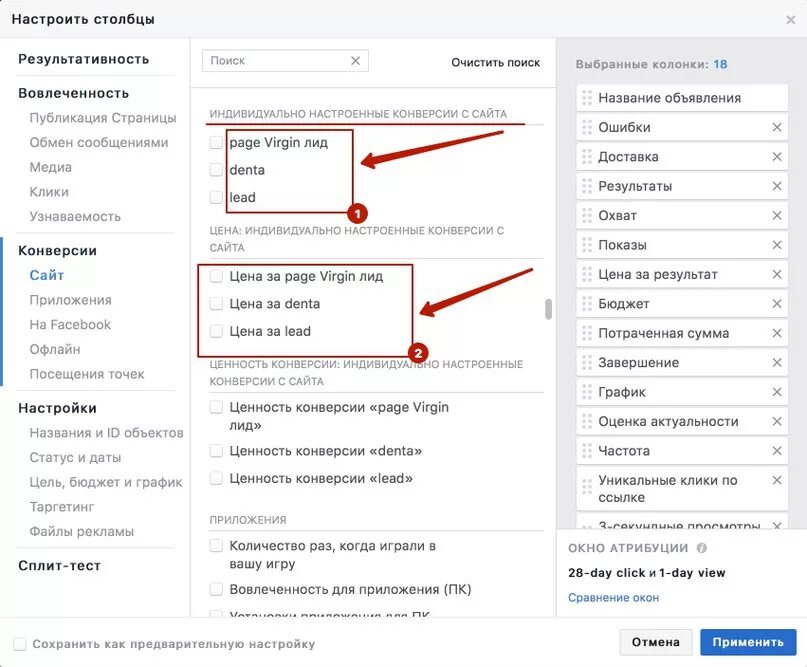Select Таргетинг in the sidebar
807x667 pixels.
[x=62, y=507]
